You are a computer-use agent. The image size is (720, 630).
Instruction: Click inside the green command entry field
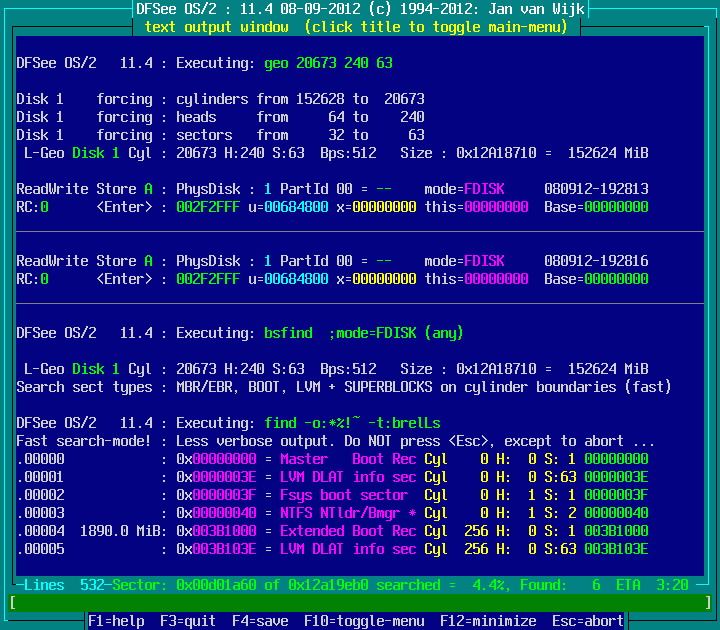coord(360,602)
